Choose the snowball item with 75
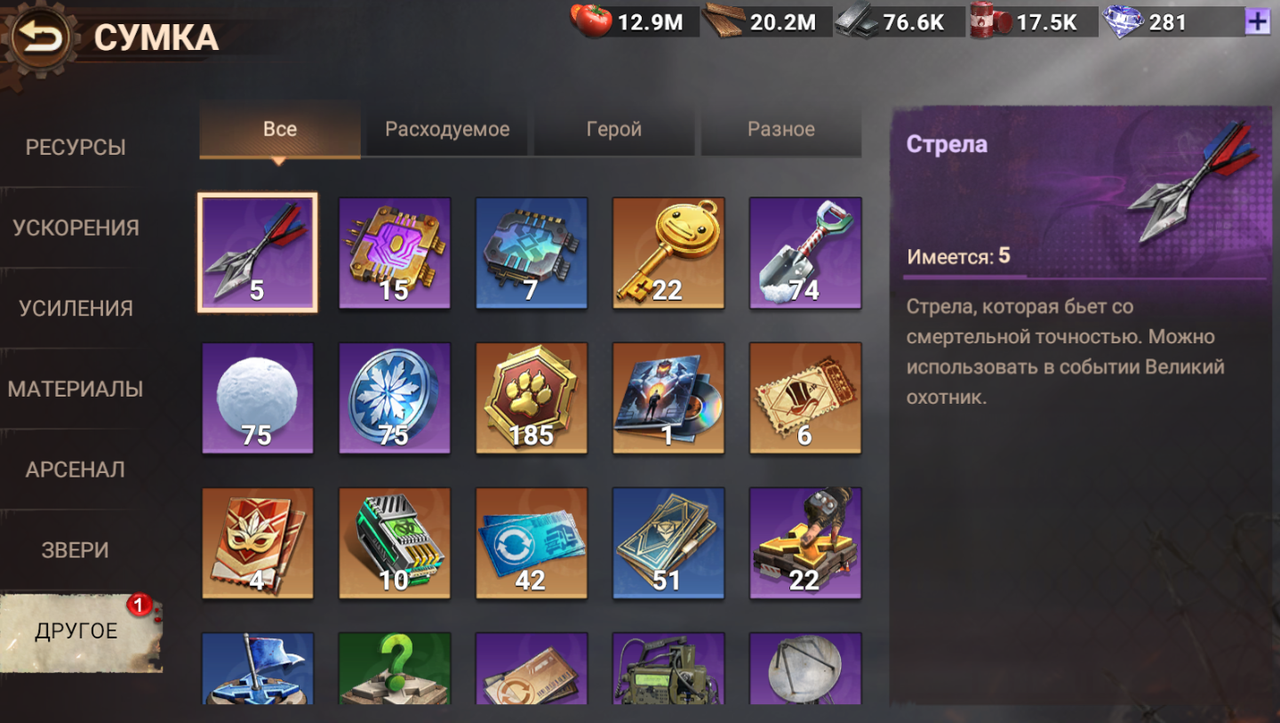1280x723 pixels. click(258, 398)
